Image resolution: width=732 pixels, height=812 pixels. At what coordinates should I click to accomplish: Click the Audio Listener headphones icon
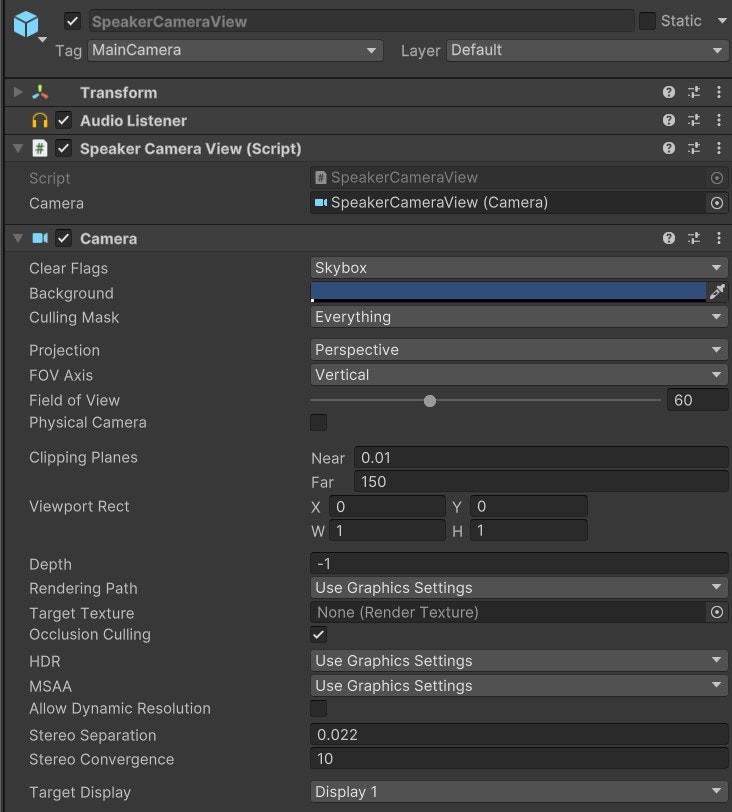pyautogui.click(x=40, y=121)
